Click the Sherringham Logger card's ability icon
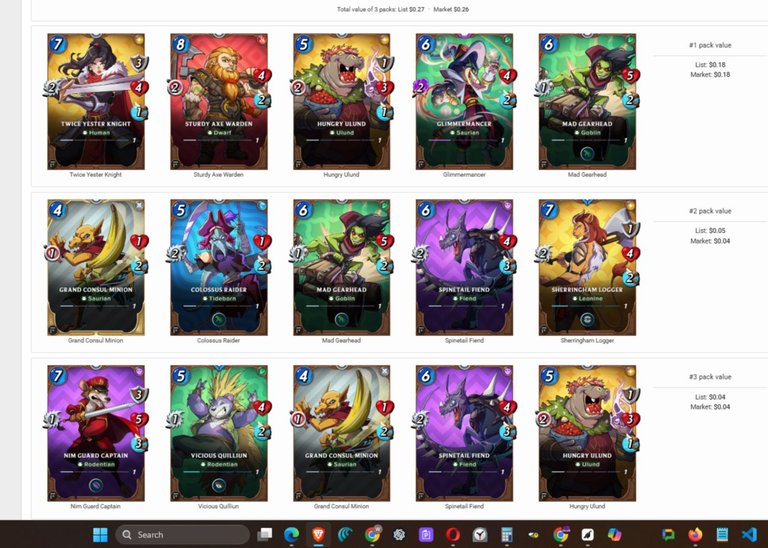Image resolution: width=768 pixels, height=548 pixels. [587, 320]
